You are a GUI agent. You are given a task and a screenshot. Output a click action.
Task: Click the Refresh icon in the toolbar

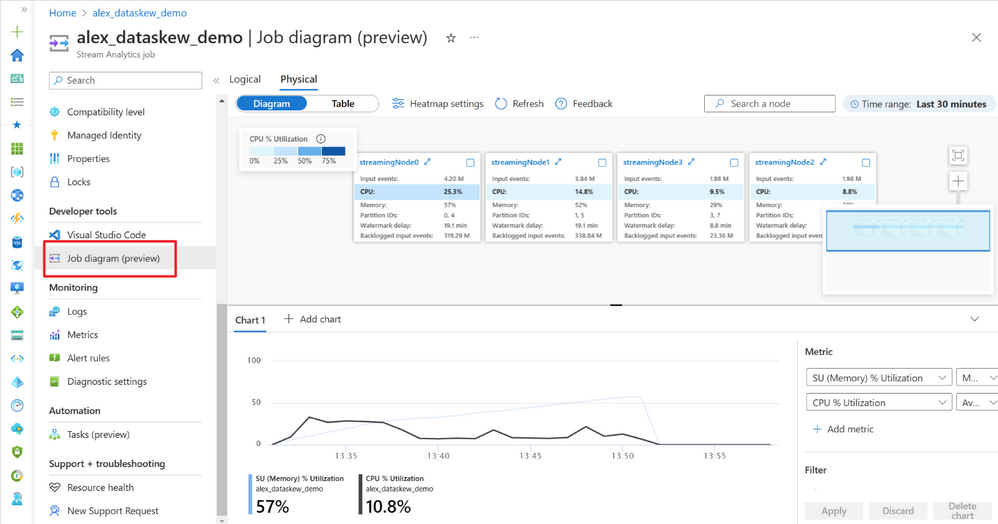(x=501, y=103)
